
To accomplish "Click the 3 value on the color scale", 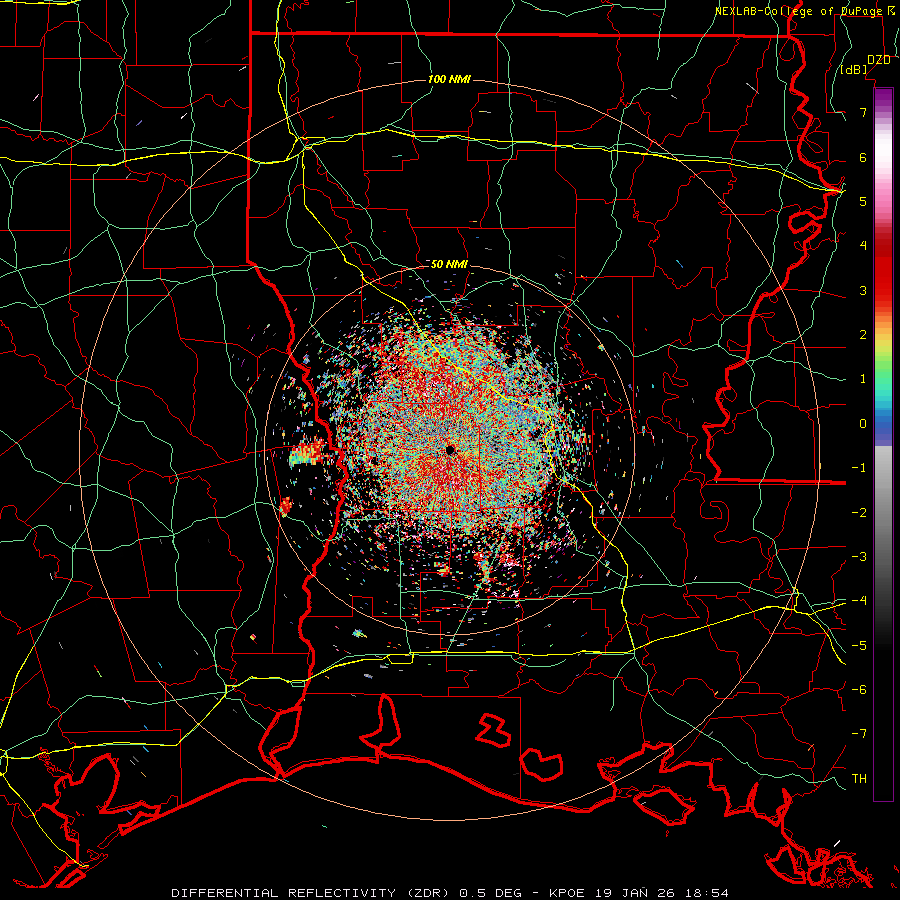I will [863, 290].
